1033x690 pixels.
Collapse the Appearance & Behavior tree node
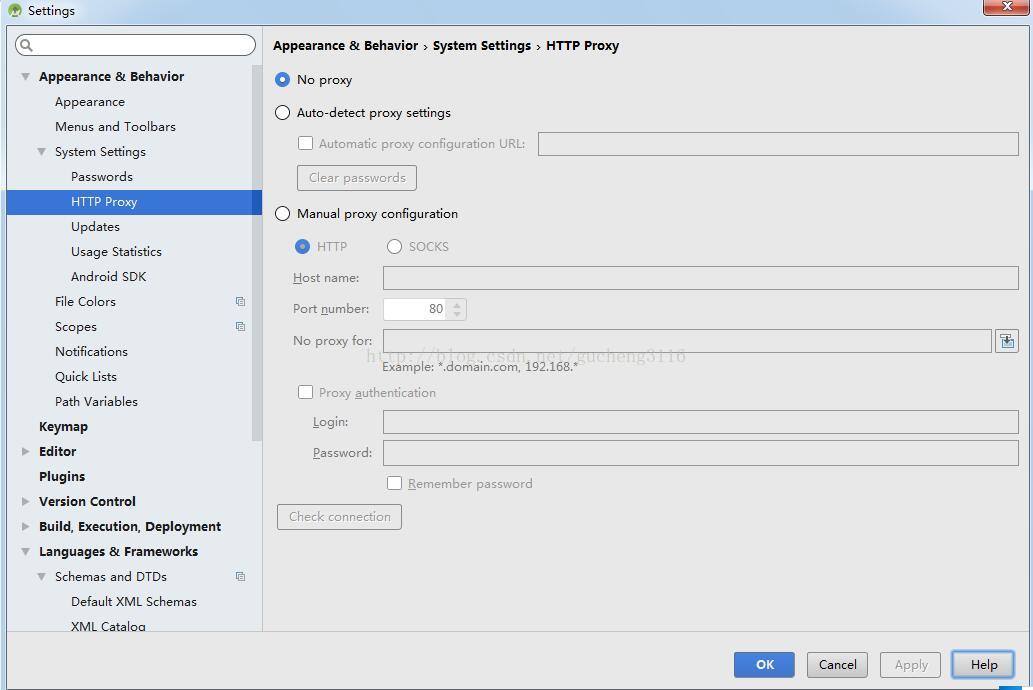point(25,76)
